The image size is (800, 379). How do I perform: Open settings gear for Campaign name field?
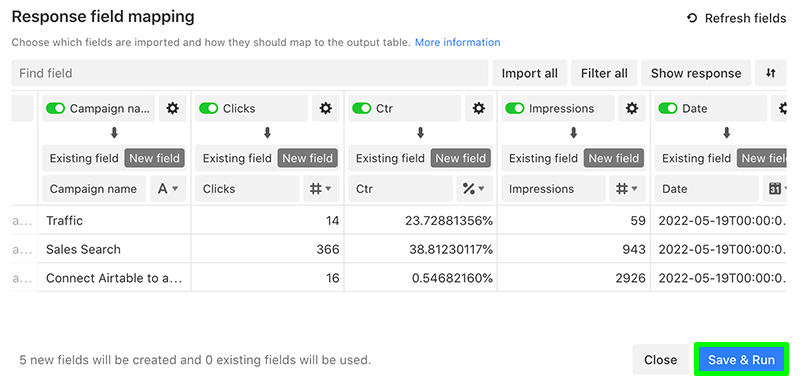(x=172, y=108)
